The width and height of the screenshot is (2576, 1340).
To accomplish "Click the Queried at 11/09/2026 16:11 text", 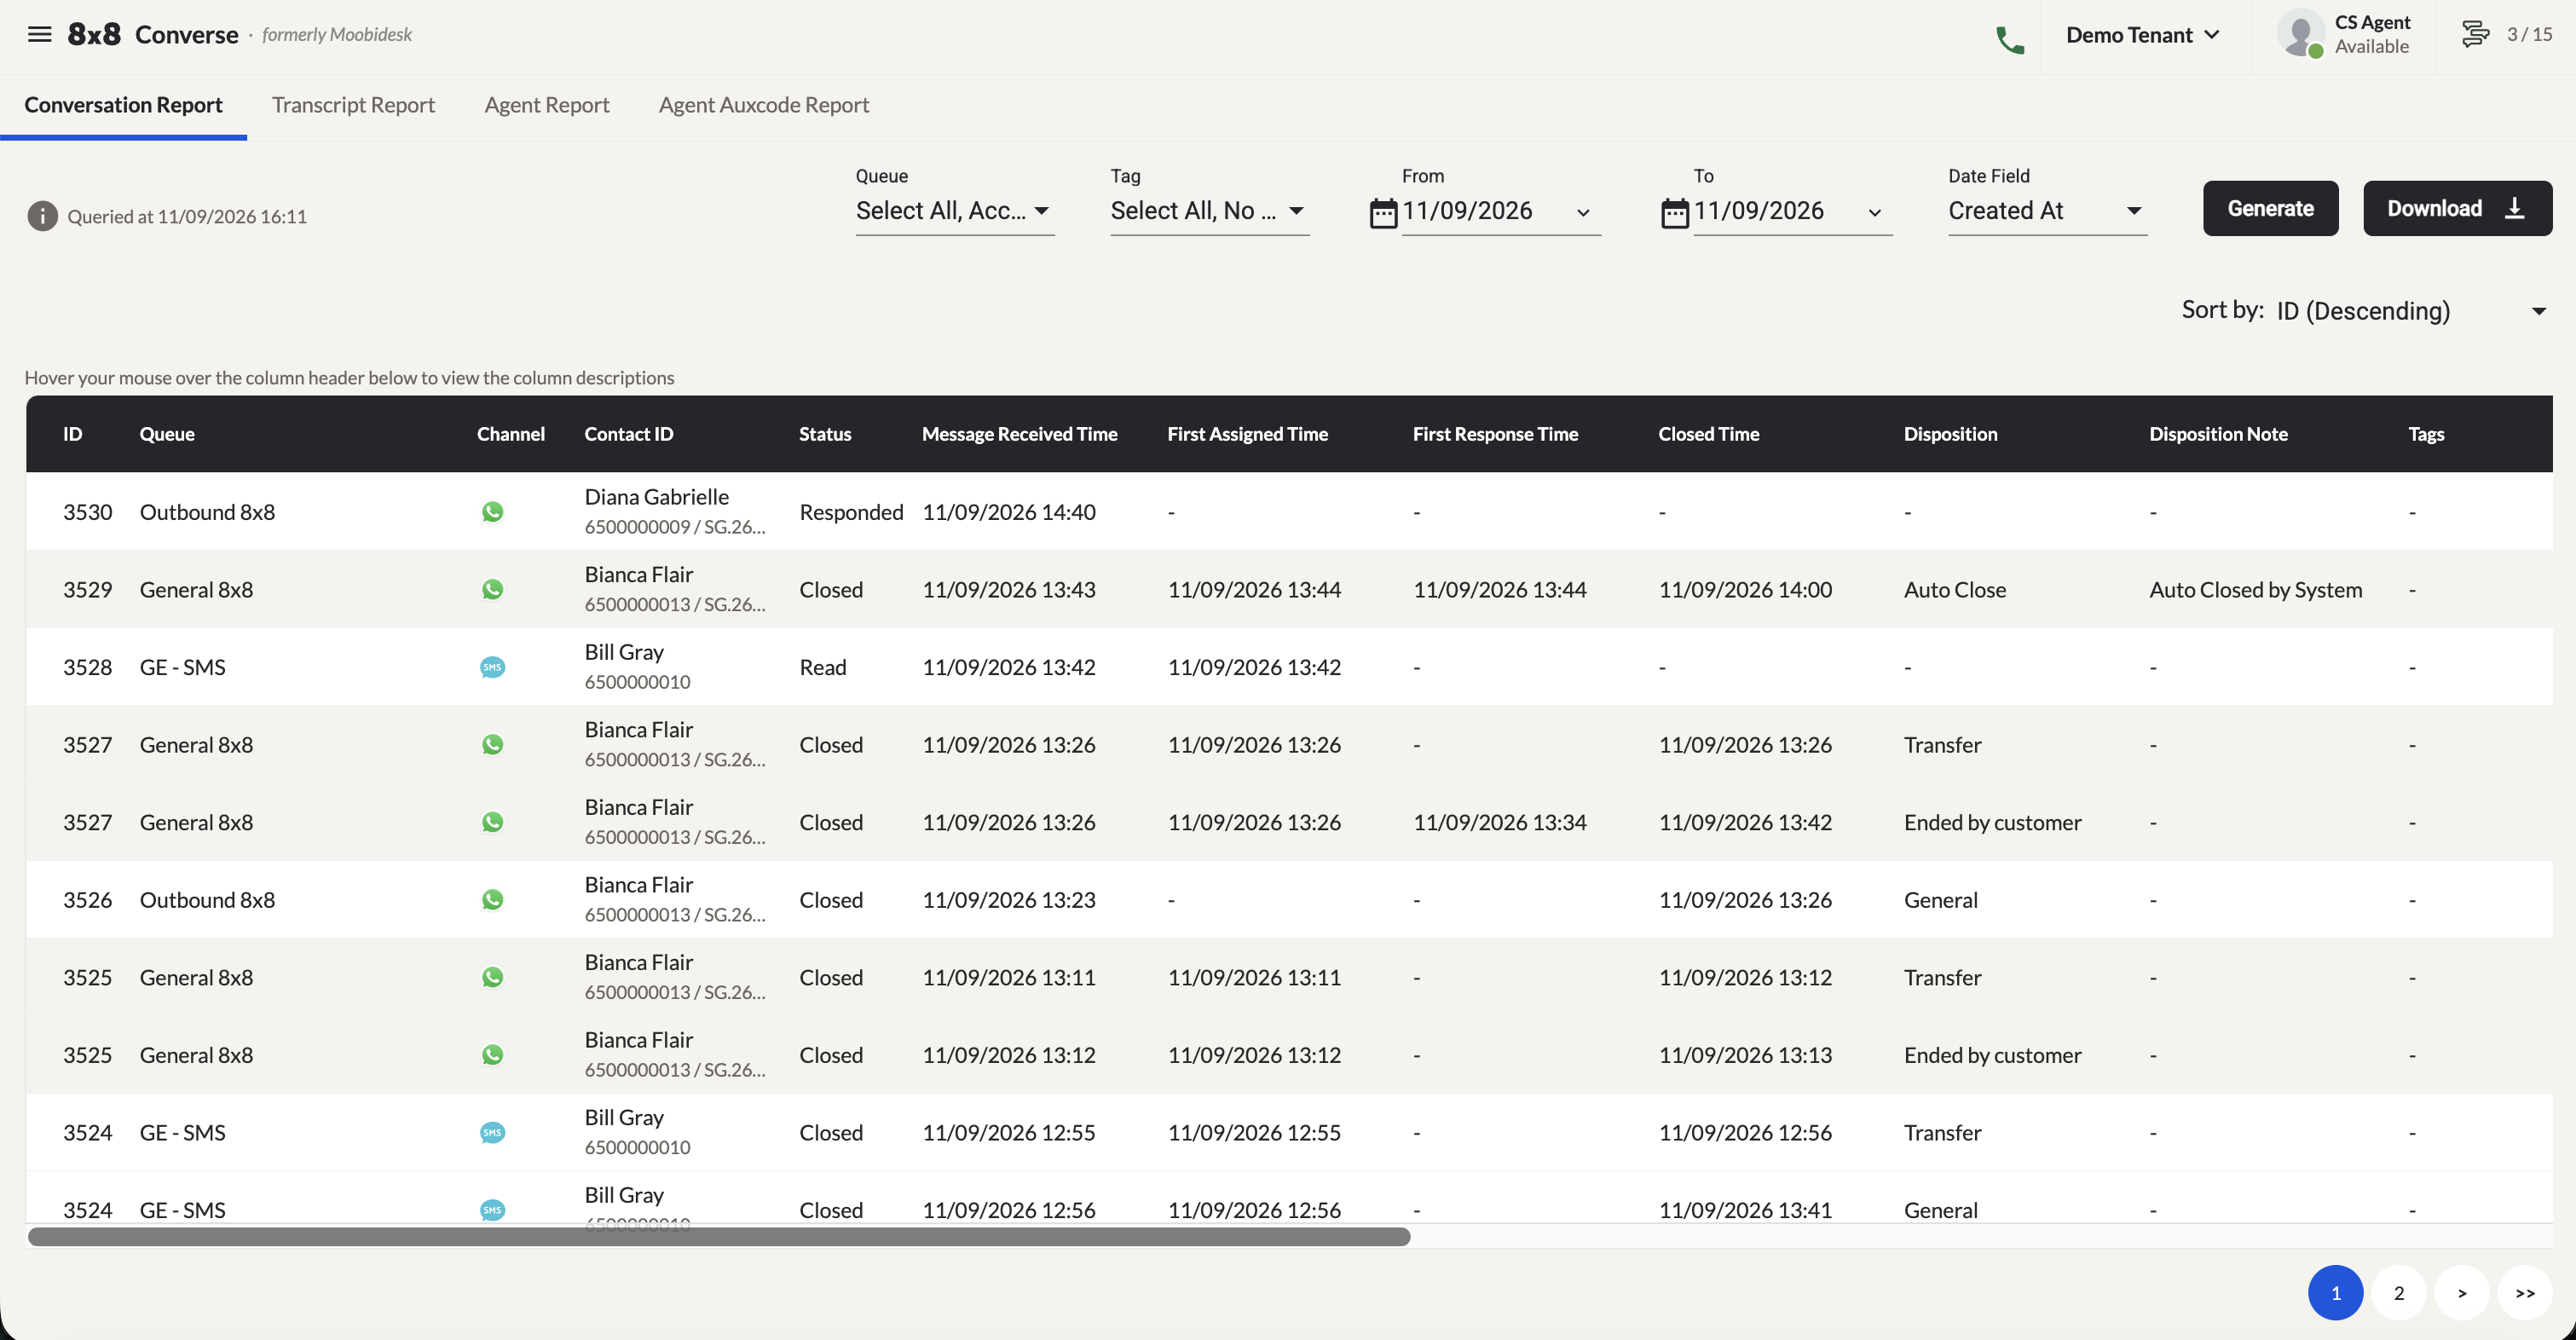I will pos(187,216).
